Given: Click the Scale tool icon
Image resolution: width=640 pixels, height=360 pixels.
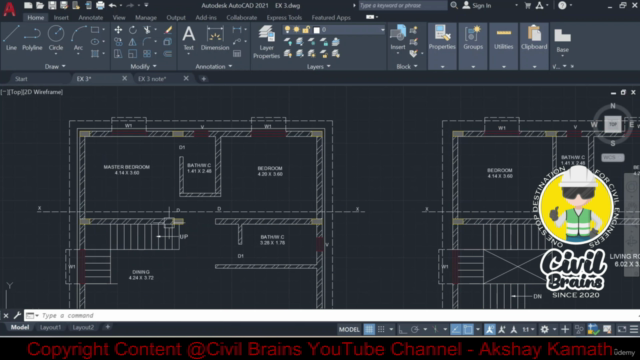Looking at the screenshot, I should coord(133,53).
